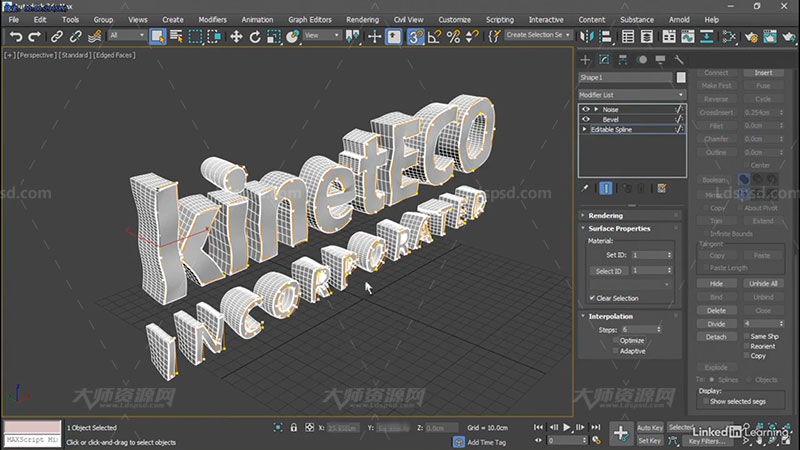The height and width of the screenshot is (450, 800).
Task: Open the material name dropdown below Select ID
Action: (x=631, y=284)
